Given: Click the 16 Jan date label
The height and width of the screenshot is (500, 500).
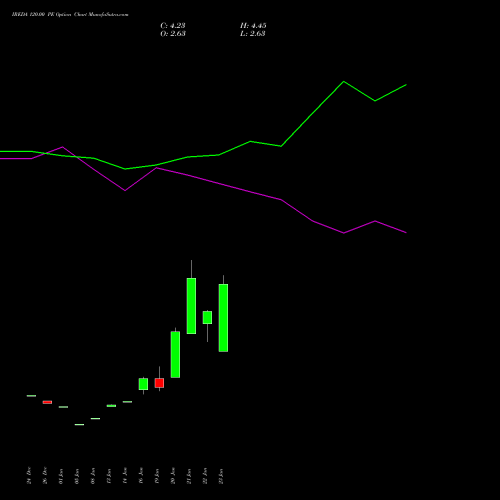Looking at the screenshot, I should tap(141, 476).
